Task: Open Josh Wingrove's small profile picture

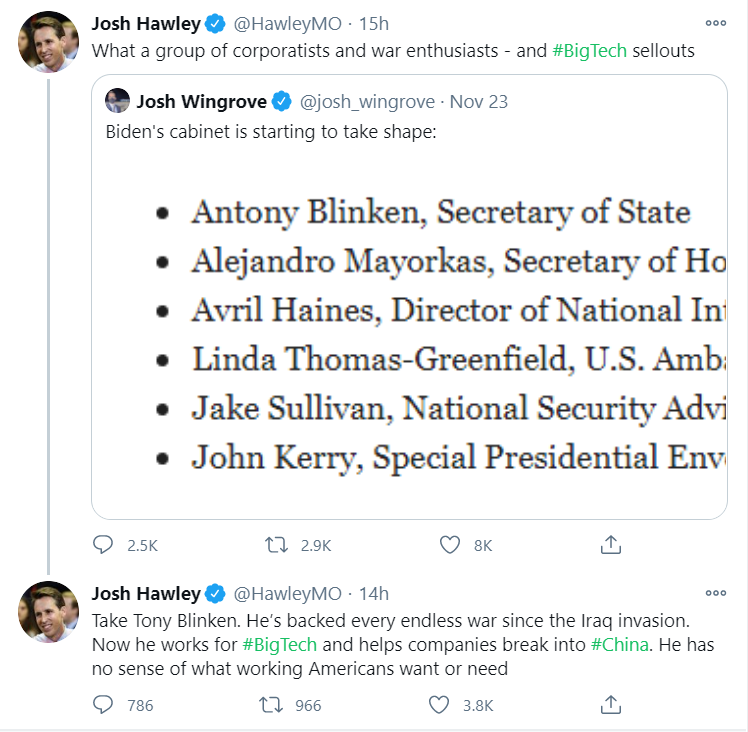Action: 117,101
